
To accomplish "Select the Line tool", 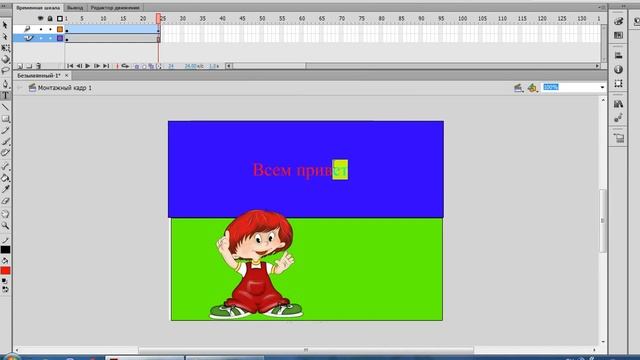I will pos(5,107).
